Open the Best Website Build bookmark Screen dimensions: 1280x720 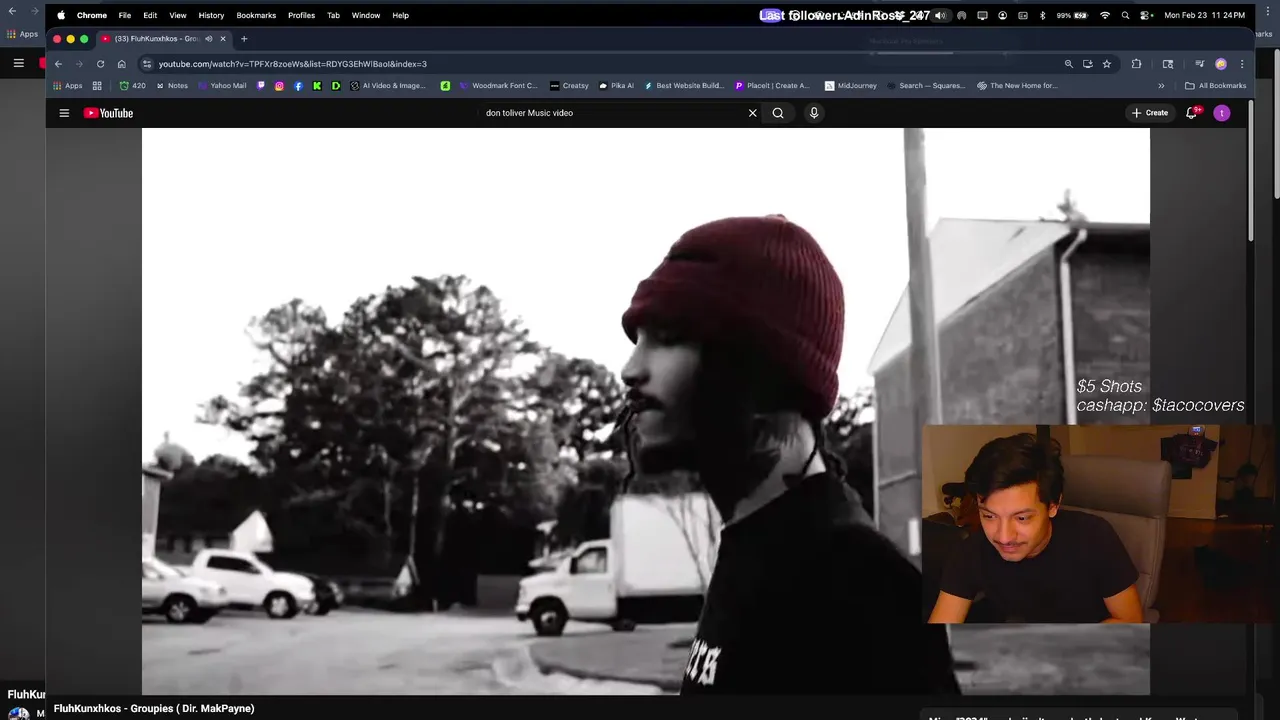[684, 86]
